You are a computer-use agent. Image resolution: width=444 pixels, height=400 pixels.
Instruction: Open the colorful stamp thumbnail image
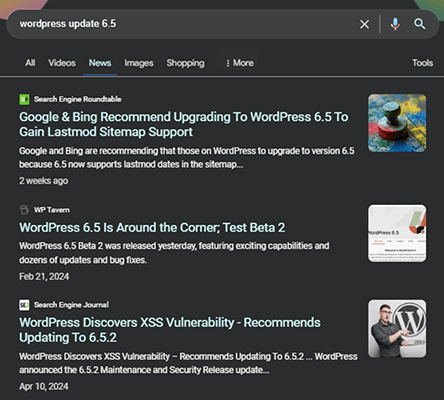pos(397,123)
